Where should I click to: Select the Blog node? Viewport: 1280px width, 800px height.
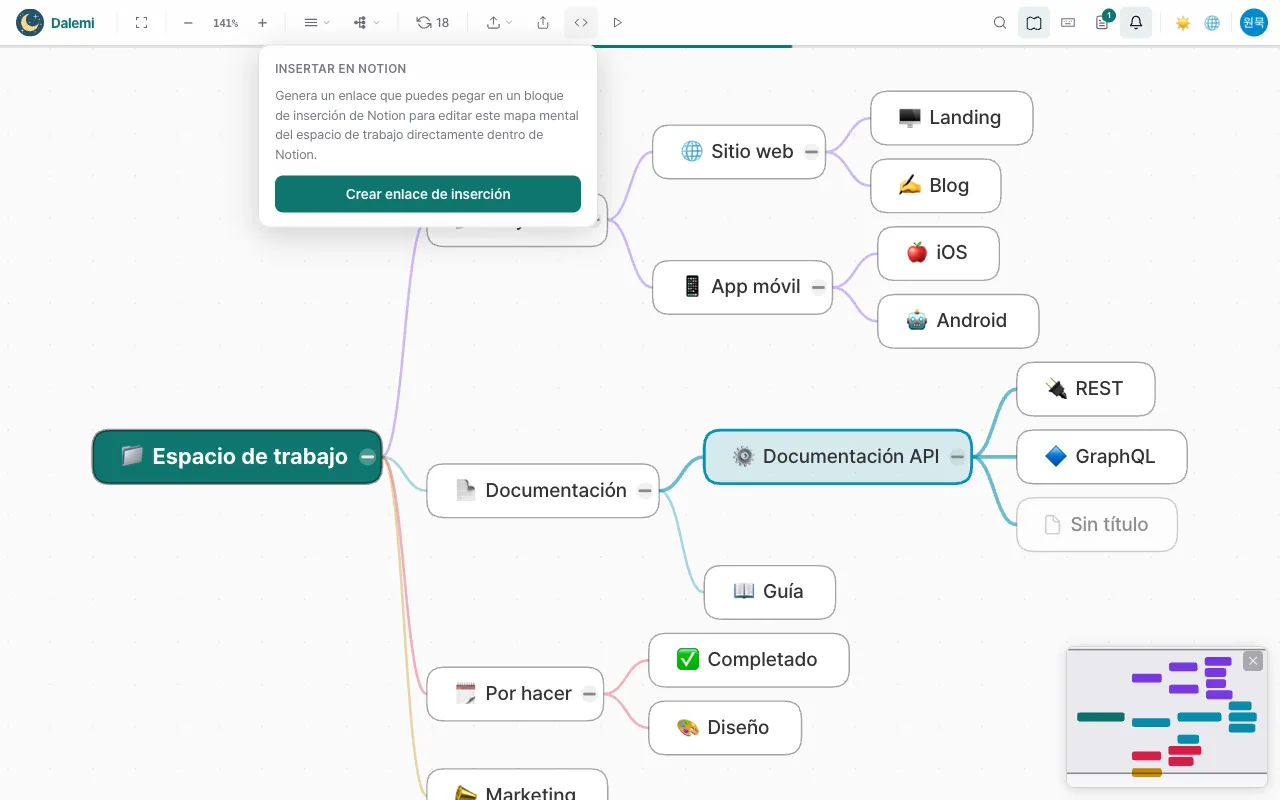935,186
